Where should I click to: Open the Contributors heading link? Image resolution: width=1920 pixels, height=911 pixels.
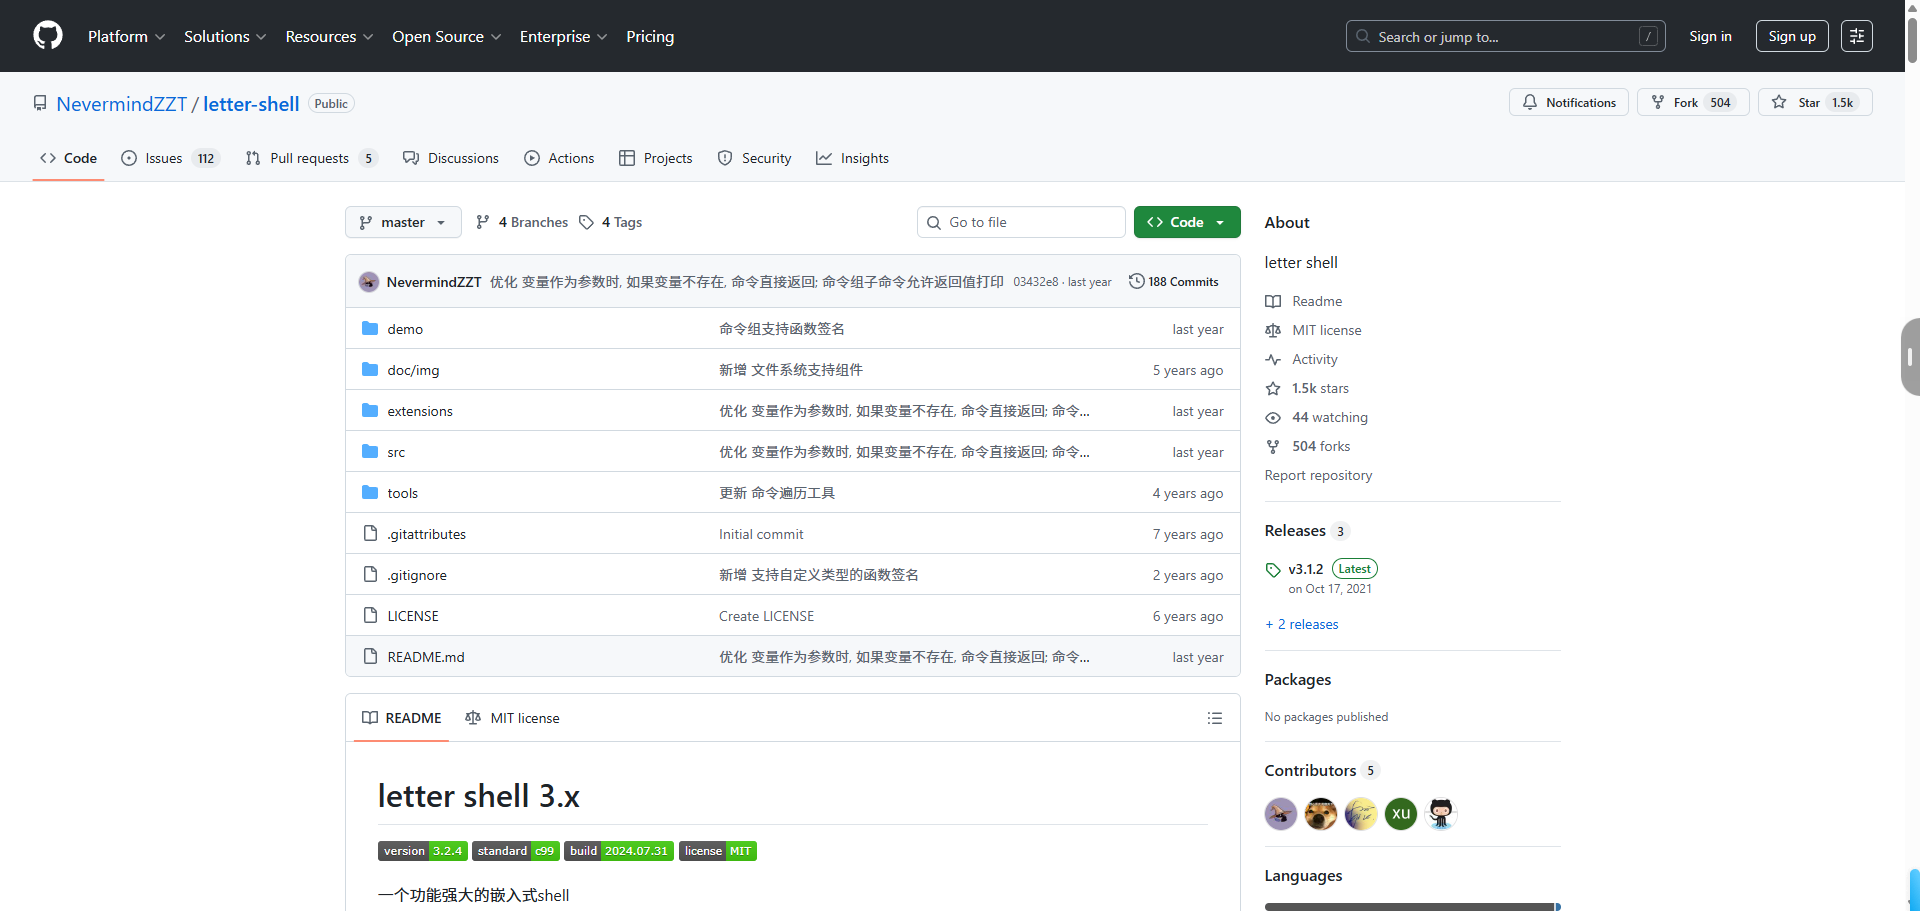click(1322, 770)
